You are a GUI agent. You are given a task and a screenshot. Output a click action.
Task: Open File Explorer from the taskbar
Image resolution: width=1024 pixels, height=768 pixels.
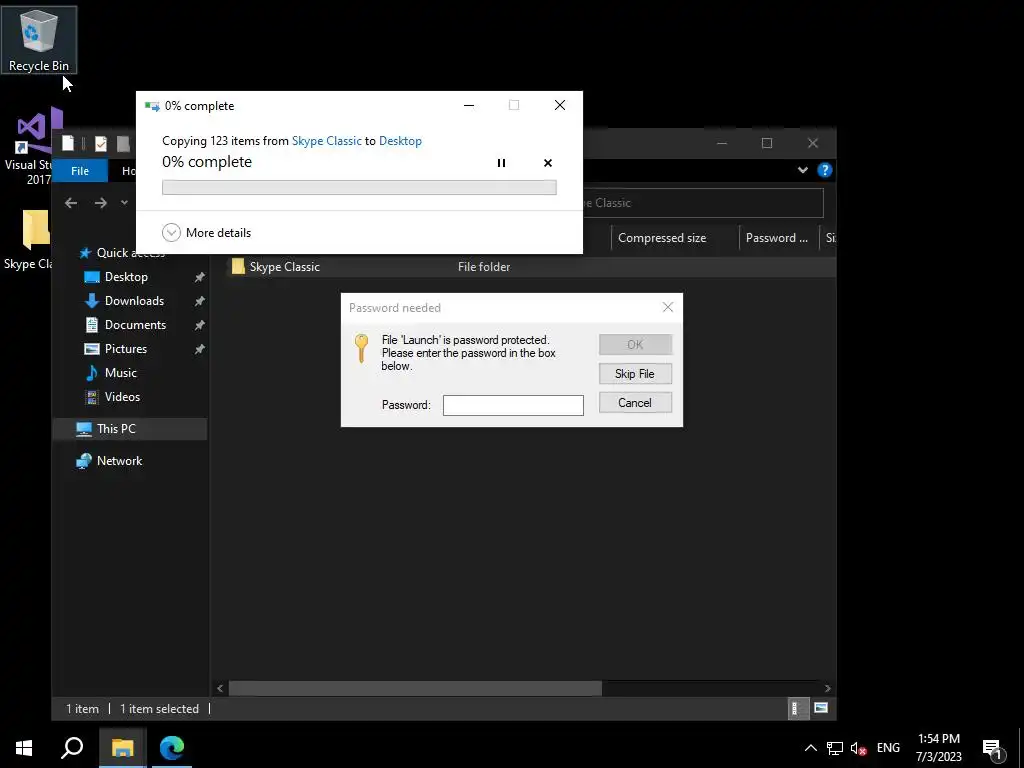click(x=122, y=748)
